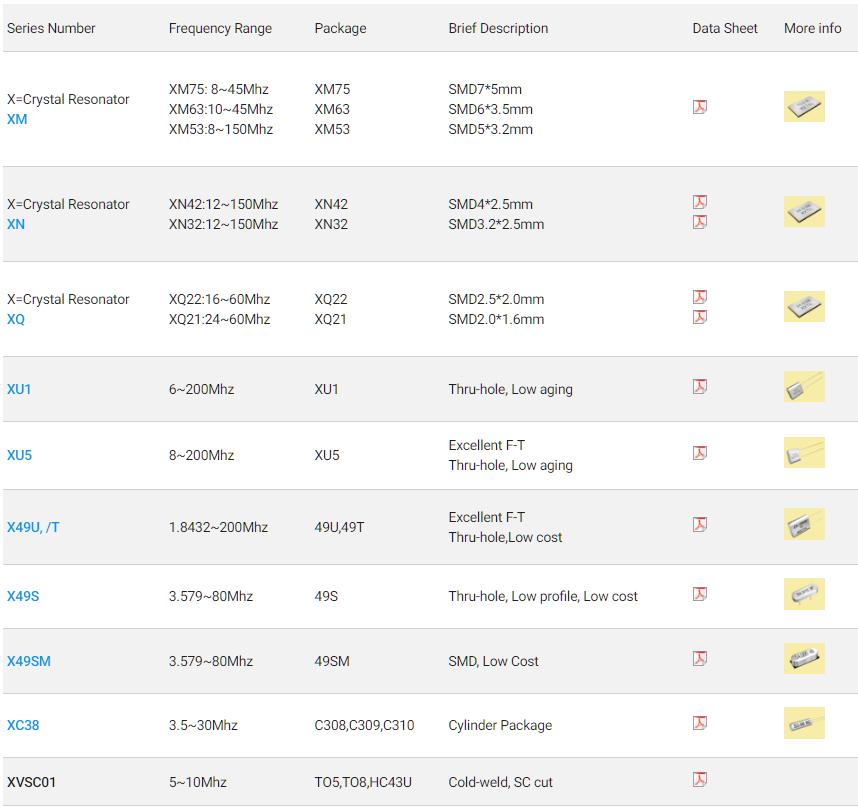The height and width of the screenshot is (809, 858).
Task: Open the XM series link
Action: coord(17,120)
